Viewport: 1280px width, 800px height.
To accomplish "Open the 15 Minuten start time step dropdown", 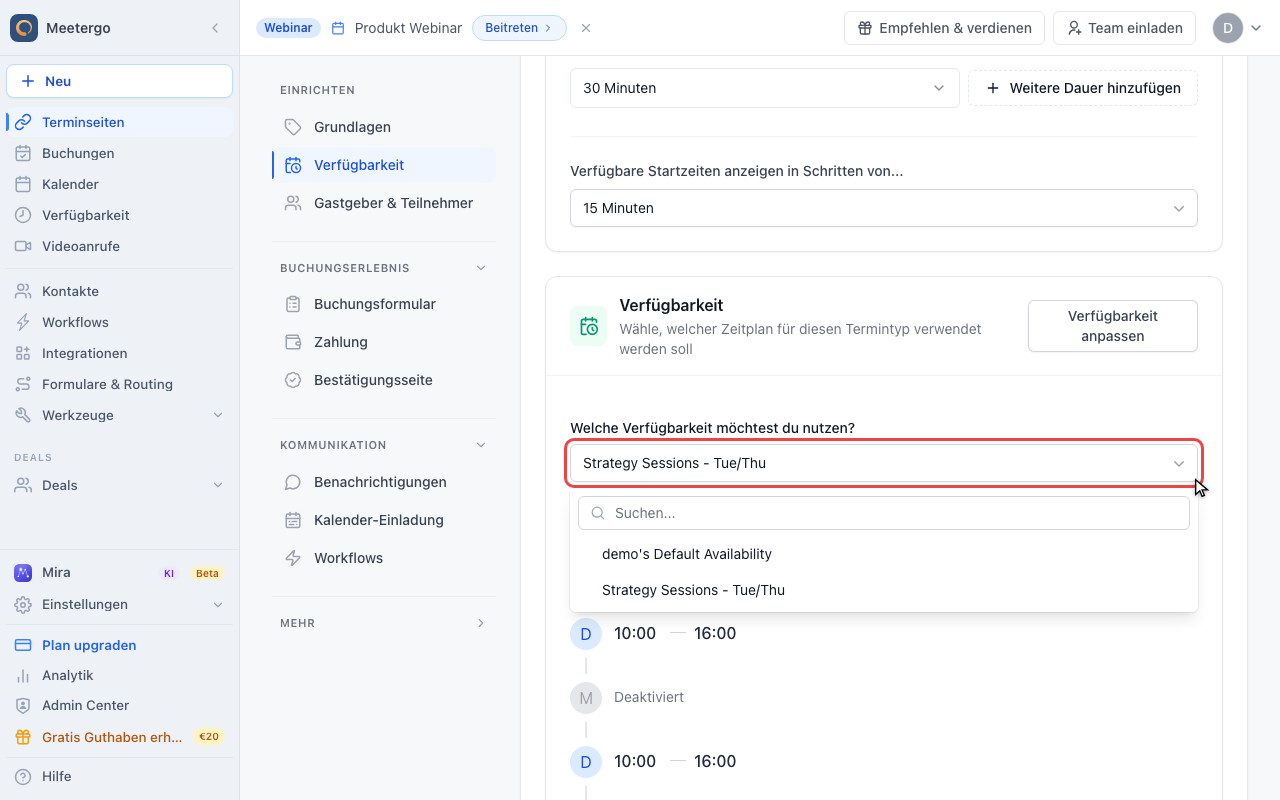I will (884, 208).
